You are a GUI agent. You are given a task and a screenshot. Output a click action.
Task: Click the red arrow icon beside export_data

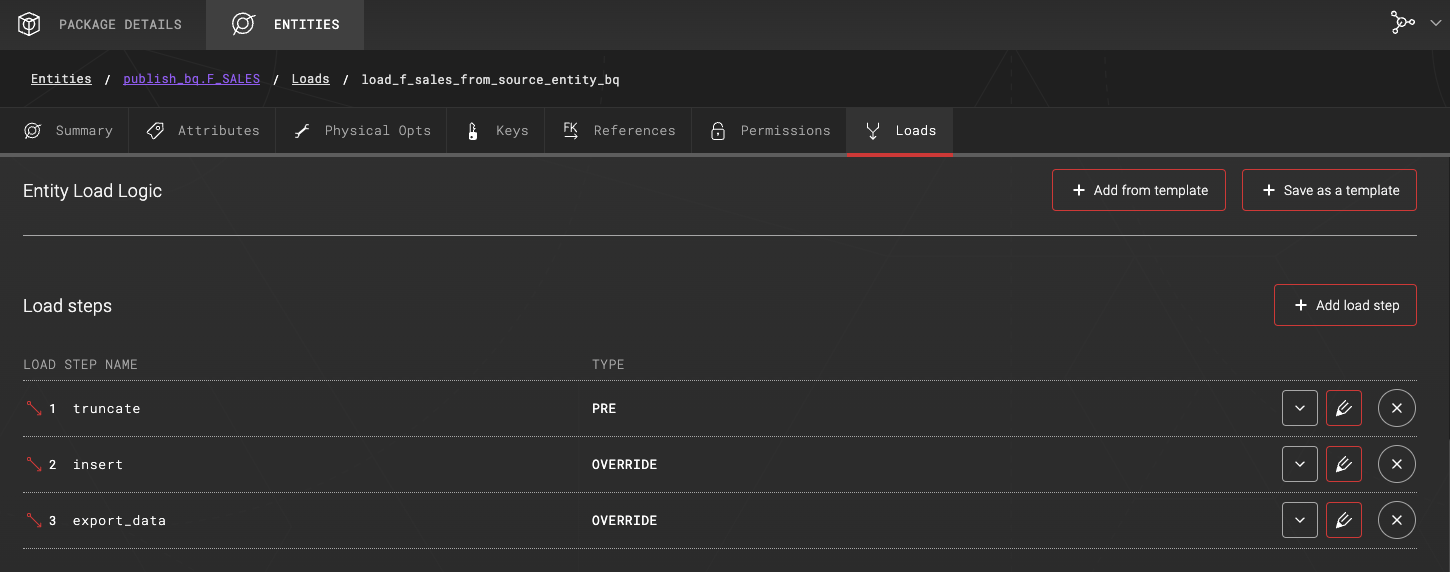[34, 521]
